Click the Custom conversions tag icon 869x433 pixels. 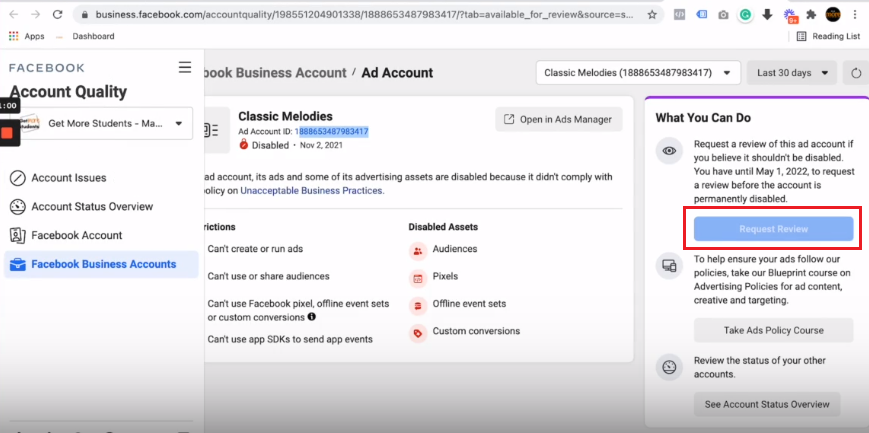[418, 333]
